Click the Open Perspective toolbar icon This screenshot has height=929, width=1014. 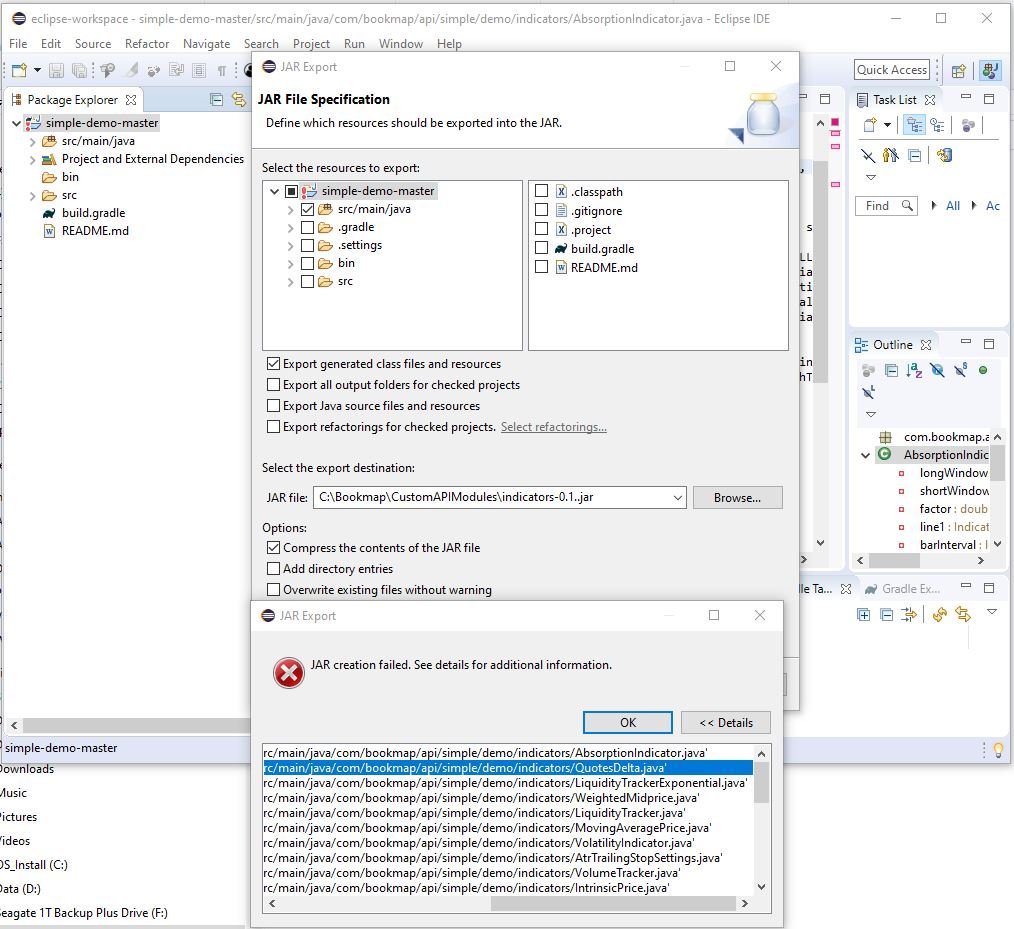pos(958,70)
